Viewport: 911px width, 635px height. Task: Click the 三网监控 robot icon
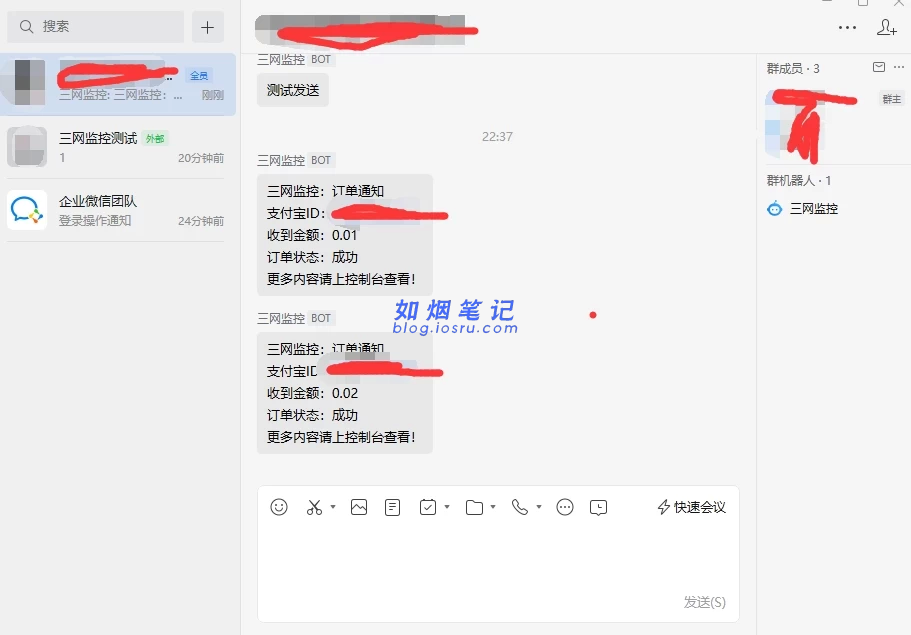pyautogui.click(x=774, y=209)
